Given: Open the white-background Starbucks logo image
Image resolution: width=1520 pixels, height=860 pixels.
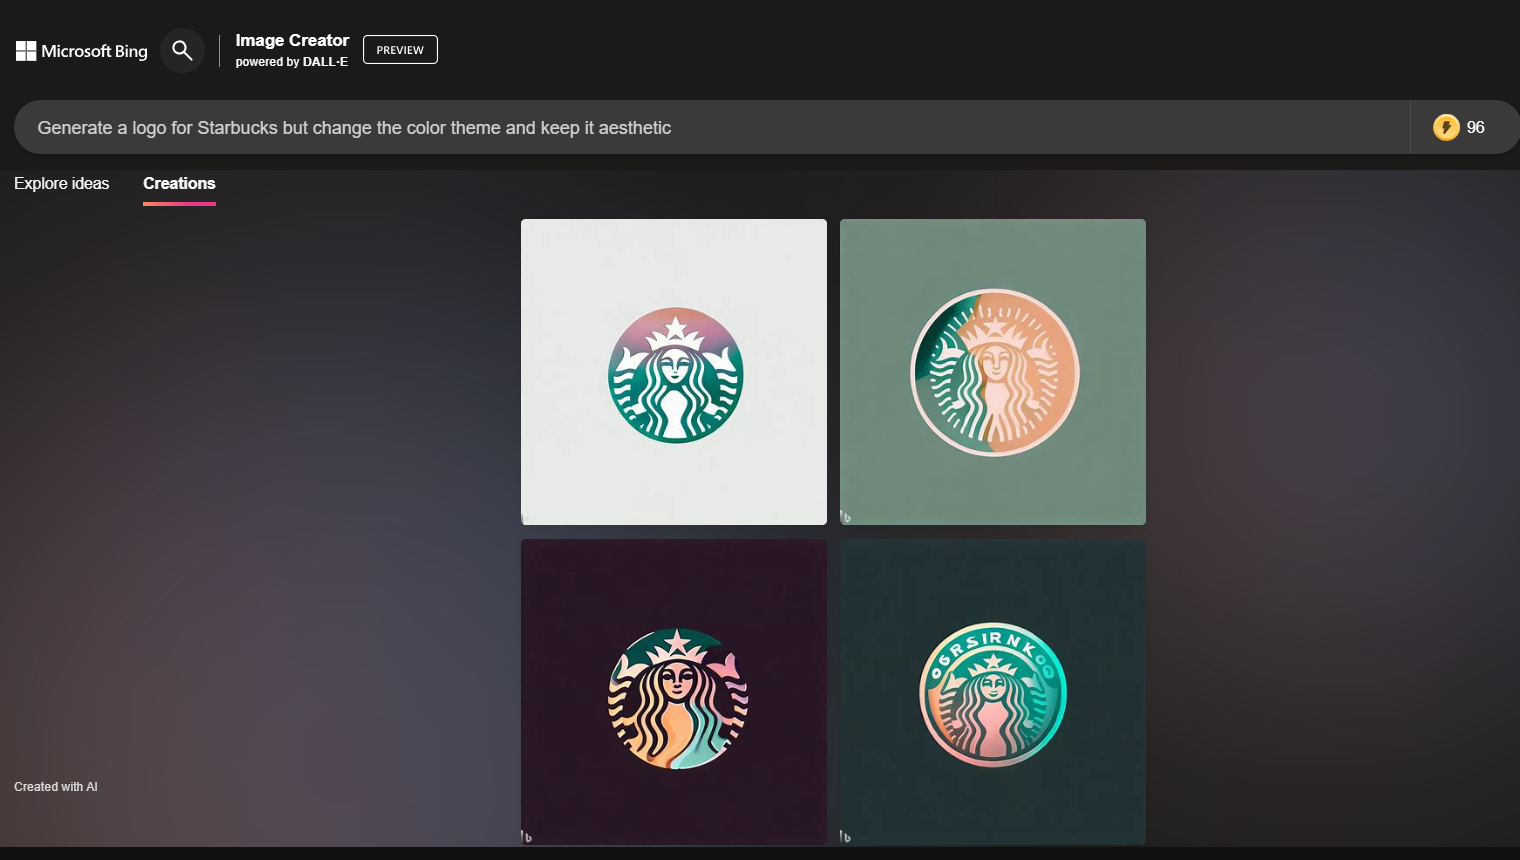Looking at the screenshot, I should (x=674, y=372).
